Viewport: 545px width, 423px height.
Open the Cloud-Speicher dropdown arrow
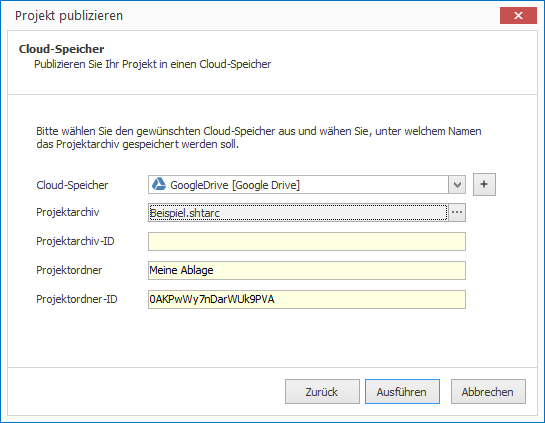(457, 185)
